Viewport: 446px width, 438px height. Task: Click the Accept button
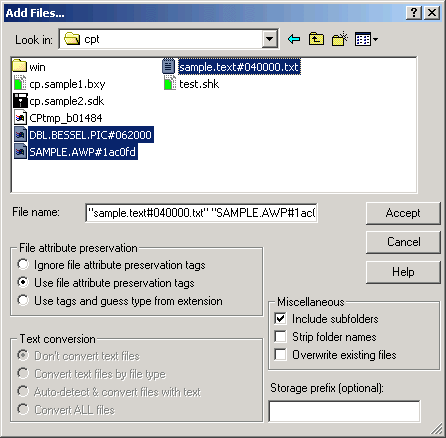tap(403, 213)
